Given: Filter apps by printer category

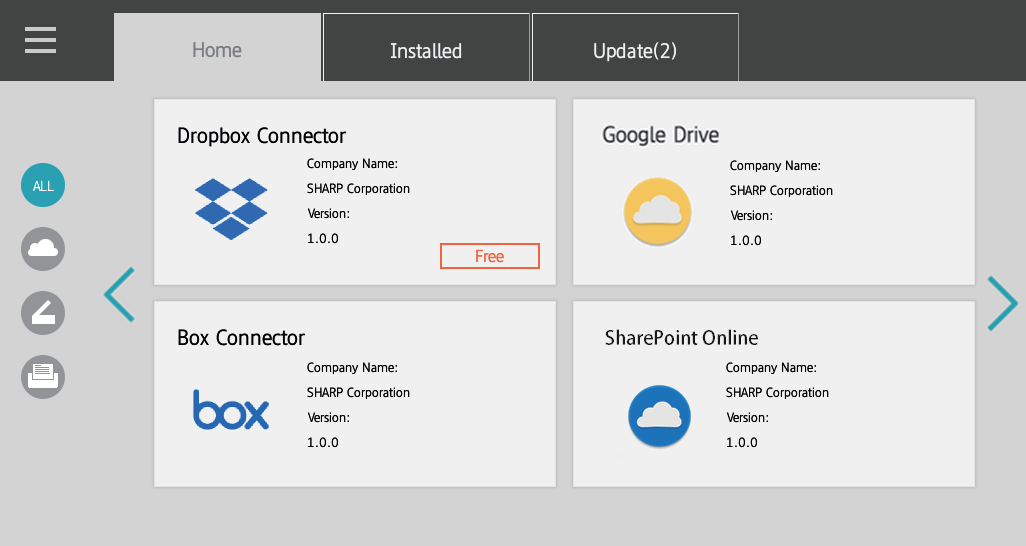Looking at the screenshot, I should click(x=43, y=376).
